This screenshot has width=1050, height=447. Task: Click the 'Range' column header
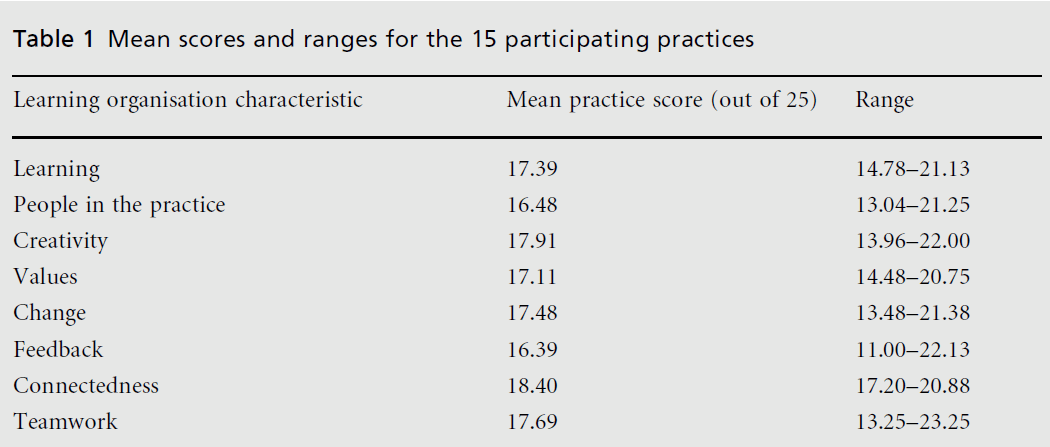pos(884,100)
